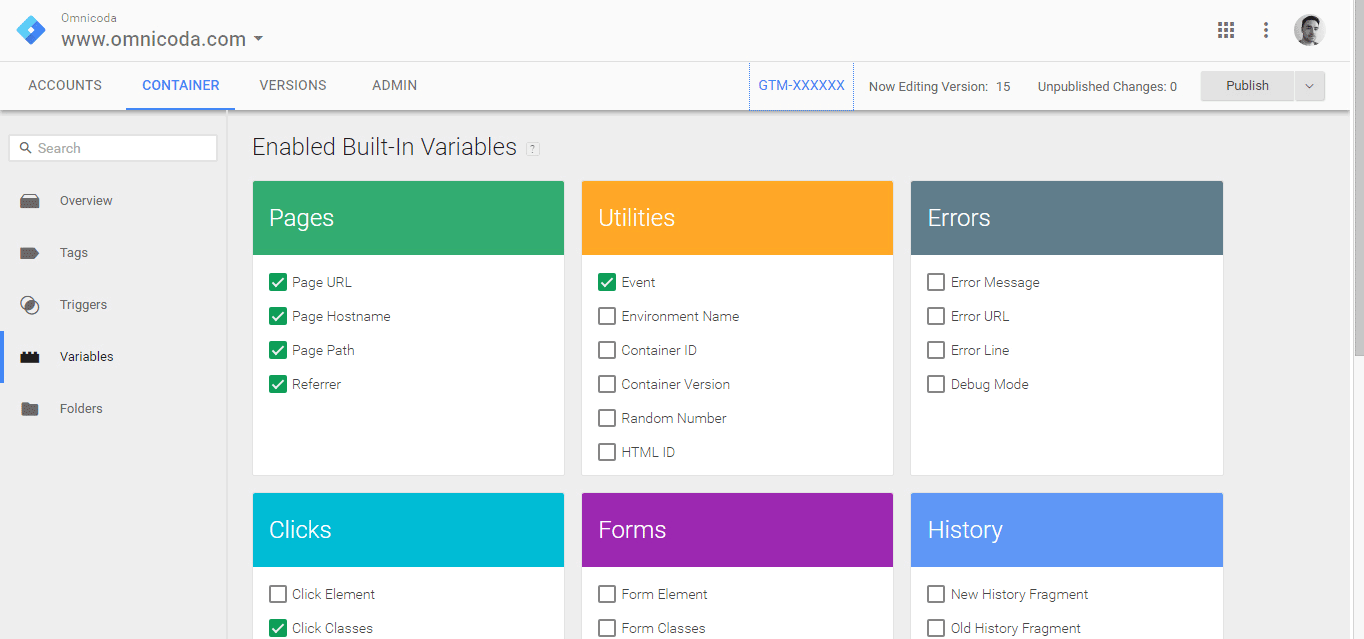Open Folders from the sidebar icon
The image size is (1364, 639).
(x=30, y=408)
